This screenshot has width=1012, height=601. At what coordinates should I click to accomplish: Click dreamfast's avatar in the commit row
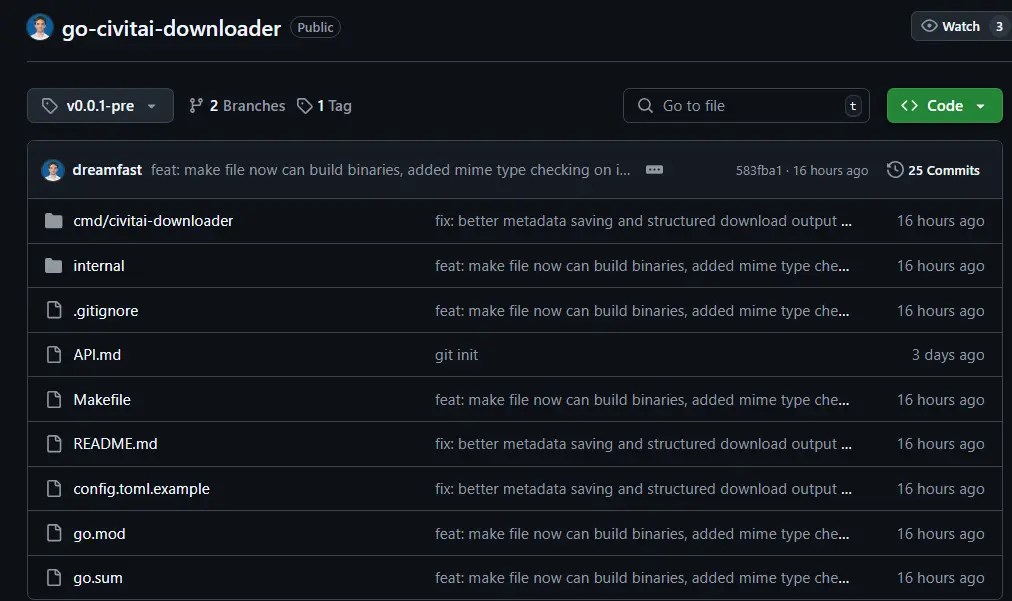(53, 170)
